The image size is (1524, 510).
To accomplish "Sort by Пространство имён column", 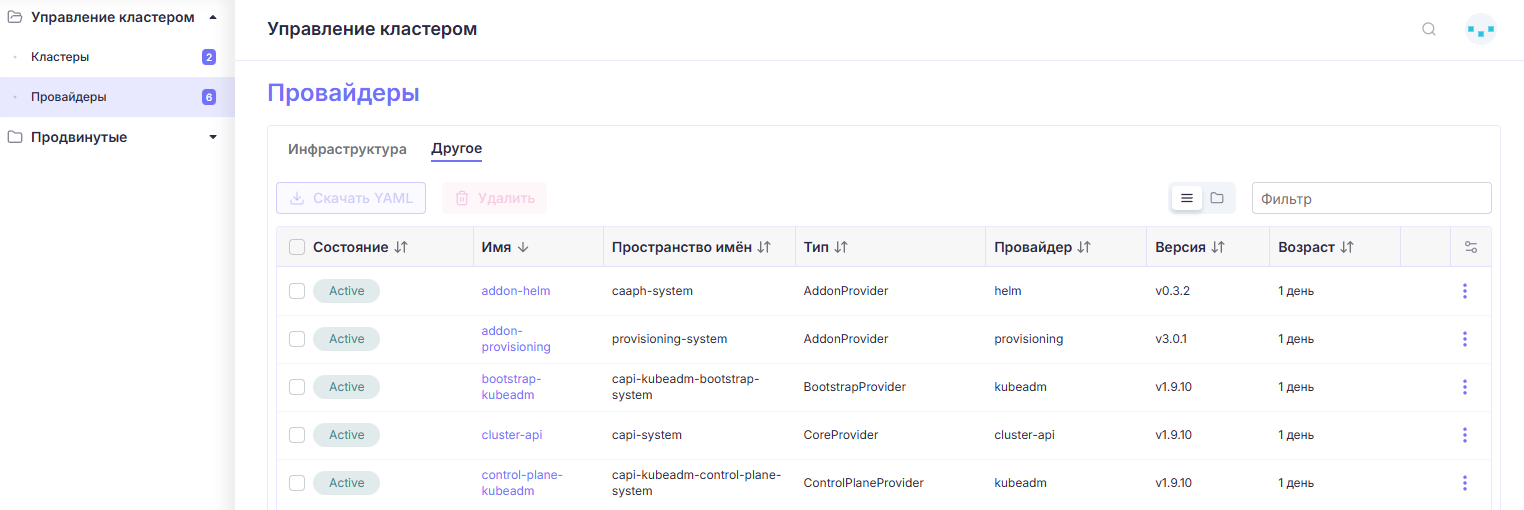I will 764,247.
